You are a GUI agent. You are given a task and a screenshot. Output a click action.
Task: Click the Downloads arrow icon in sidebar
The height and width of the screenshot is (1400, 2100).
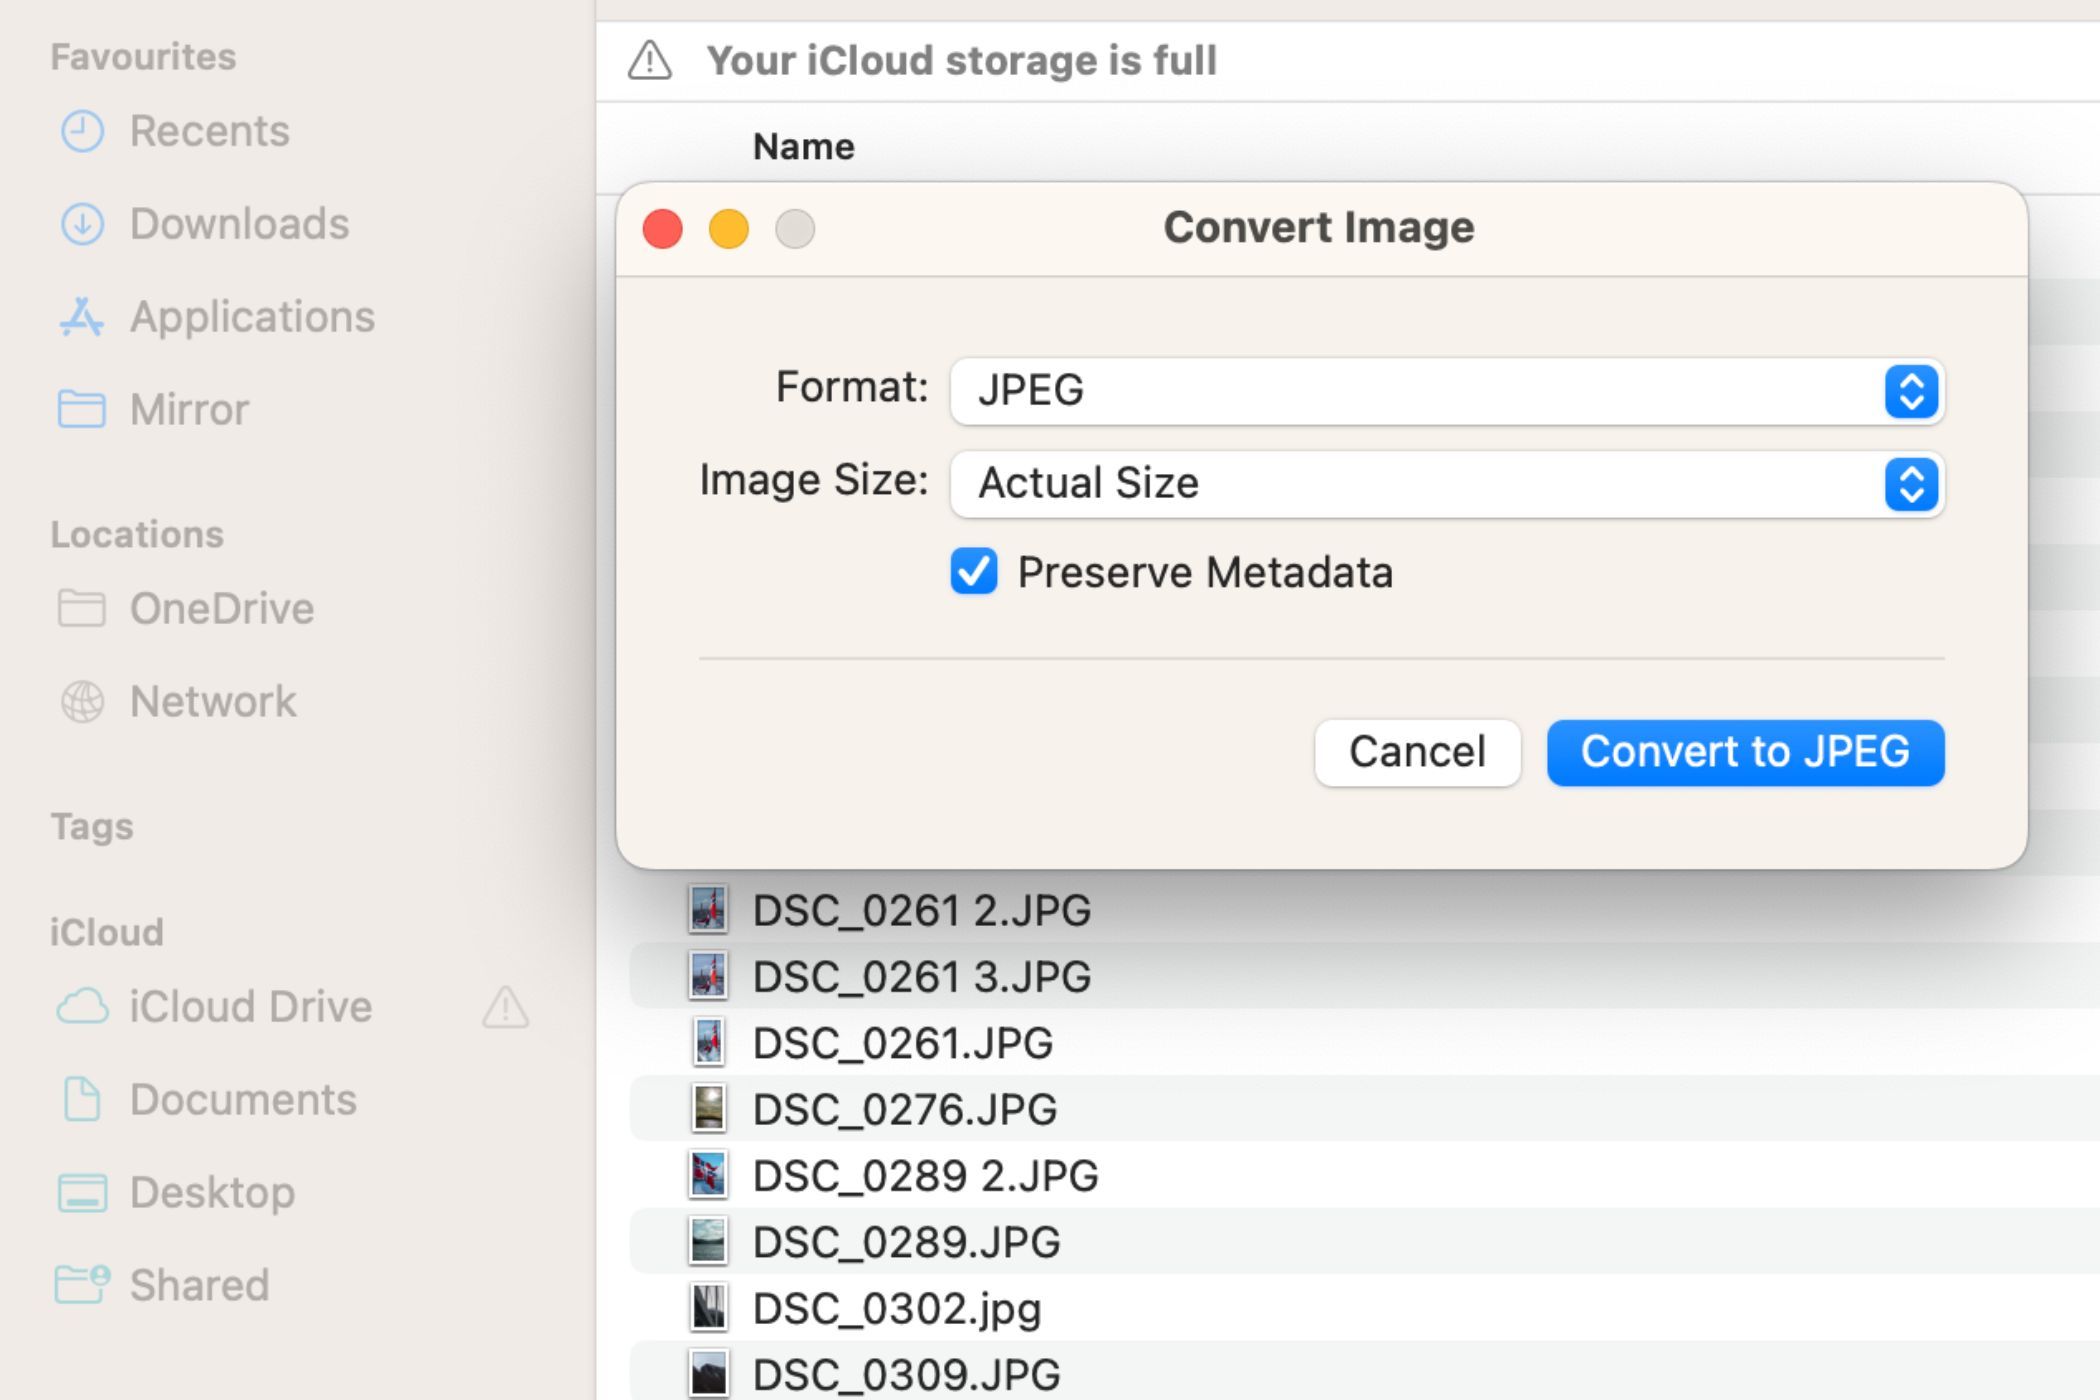[82, 224]
